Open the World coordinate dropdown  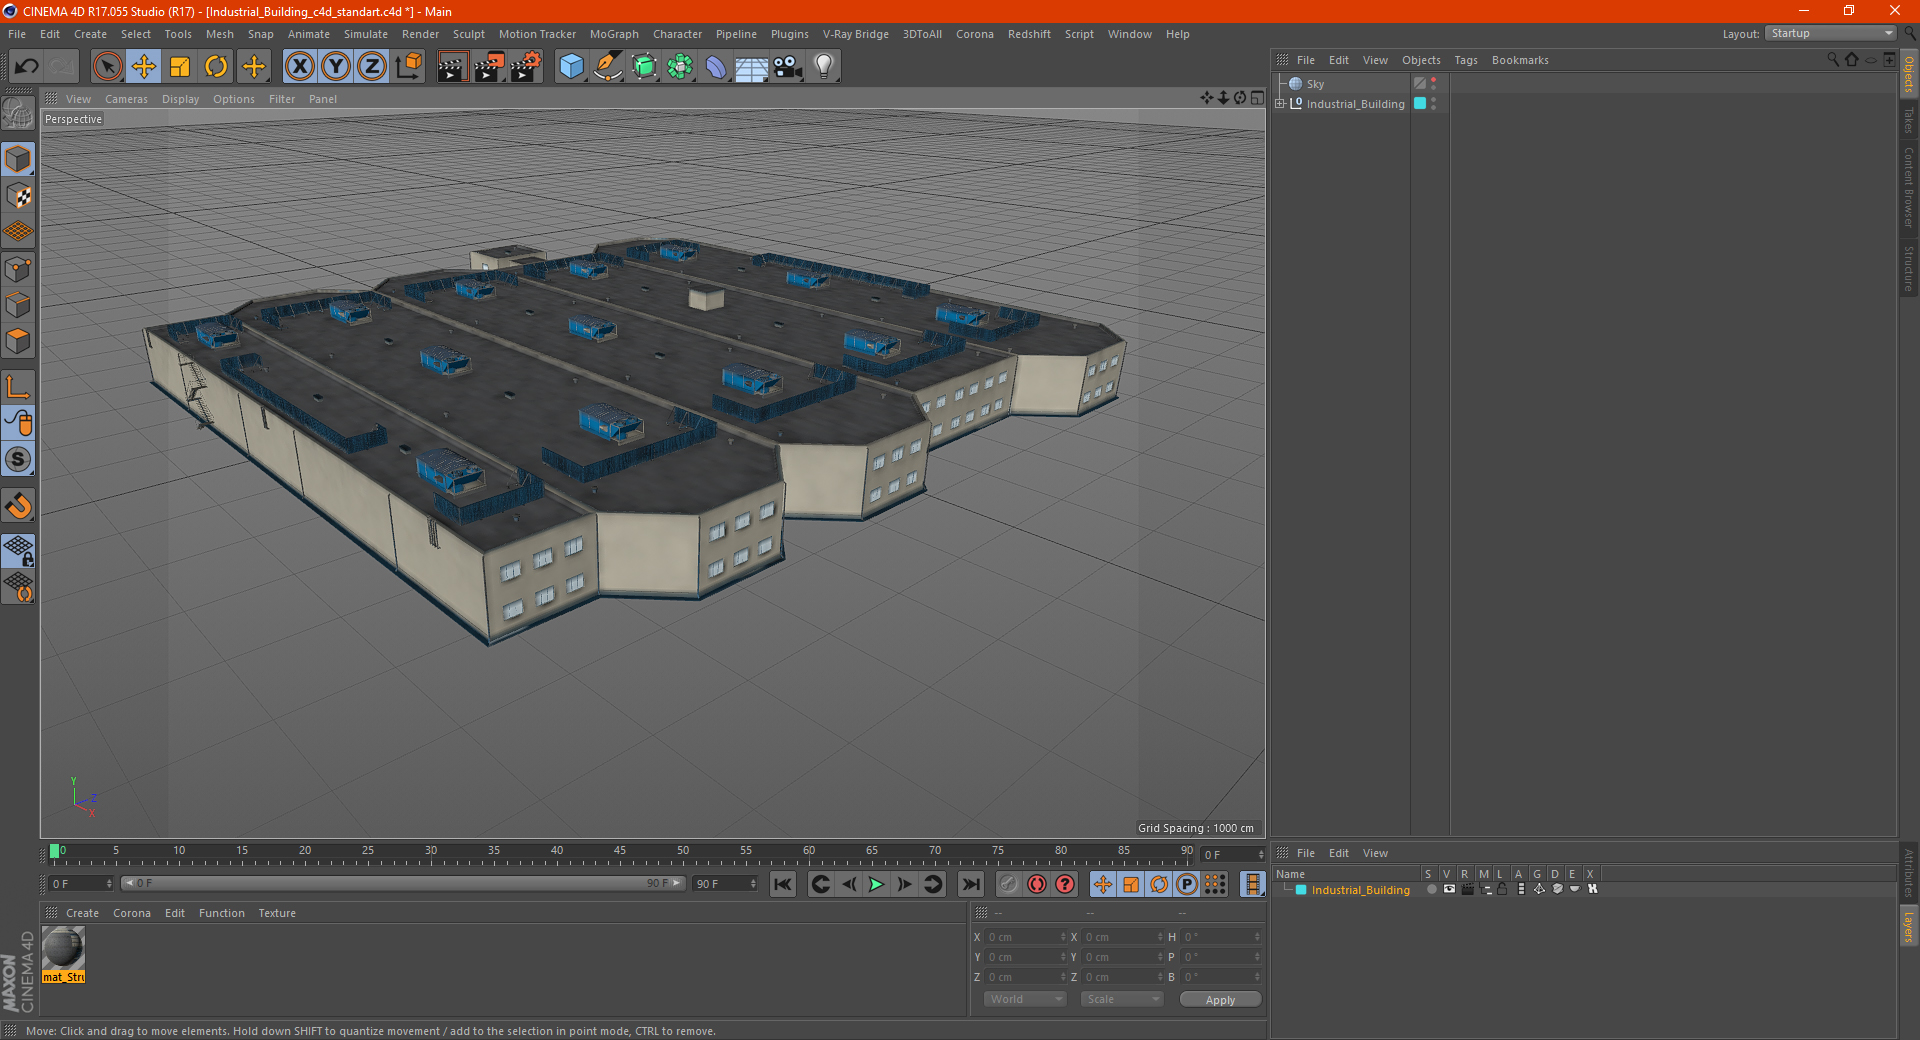1025,1000
